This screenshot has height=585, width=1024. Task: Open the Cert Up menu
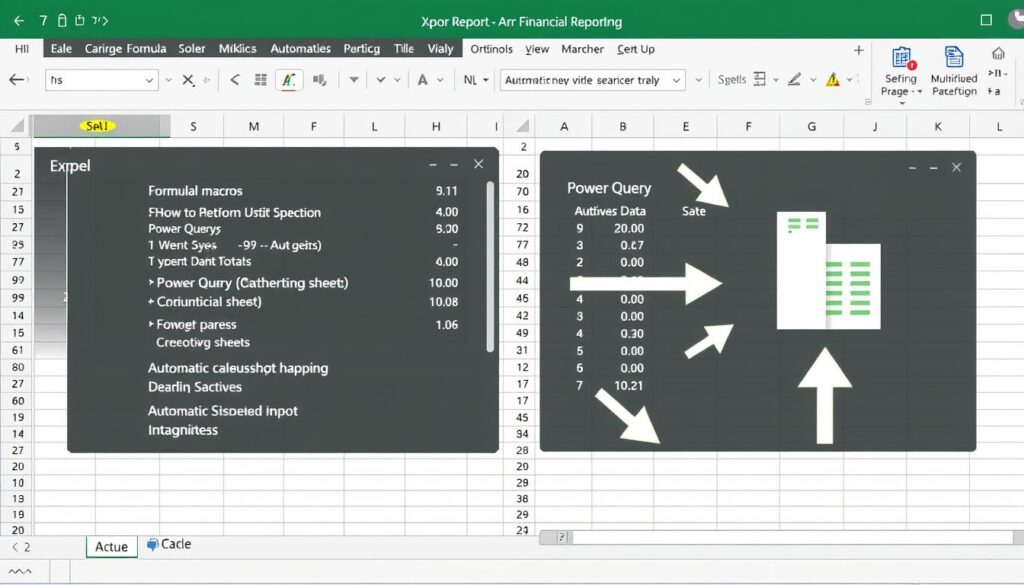[x=636, y=47]
